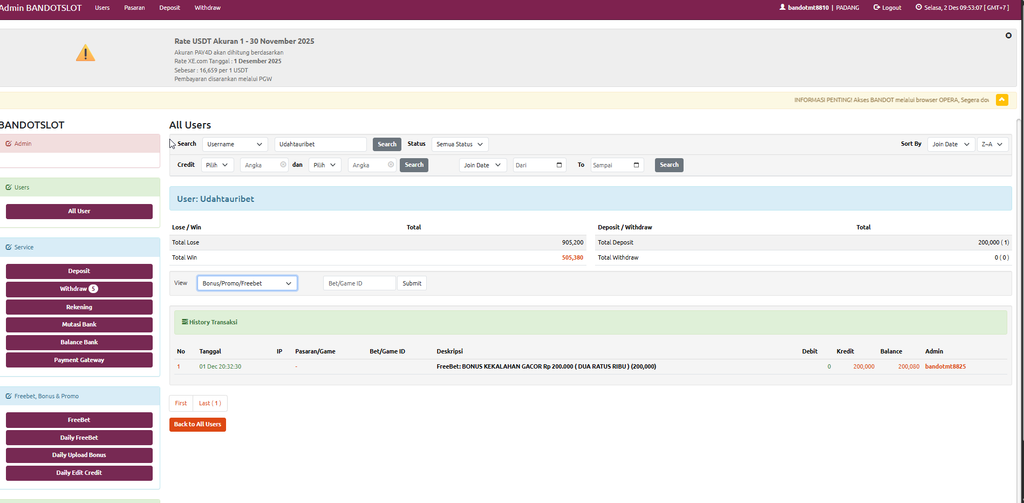This screenshot has height=503, width=1024.
Task: Click the Total Deposit value 200,000 ( 1 )
Action: click(x=993, y=242)
